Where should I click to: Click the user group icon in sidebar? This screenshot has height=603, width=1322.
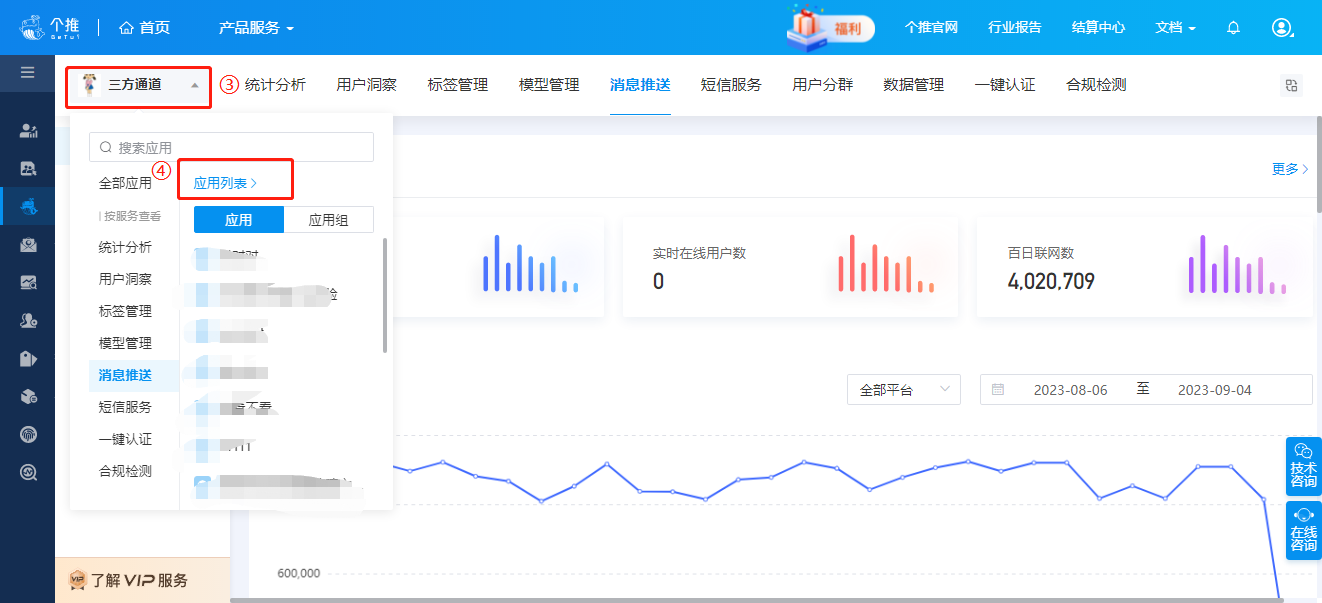pos(28,321)
